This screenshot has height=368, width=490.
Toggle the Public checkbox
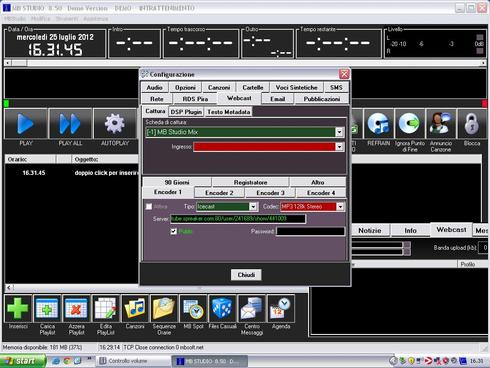pyautogui.click(x=174, y=231)
